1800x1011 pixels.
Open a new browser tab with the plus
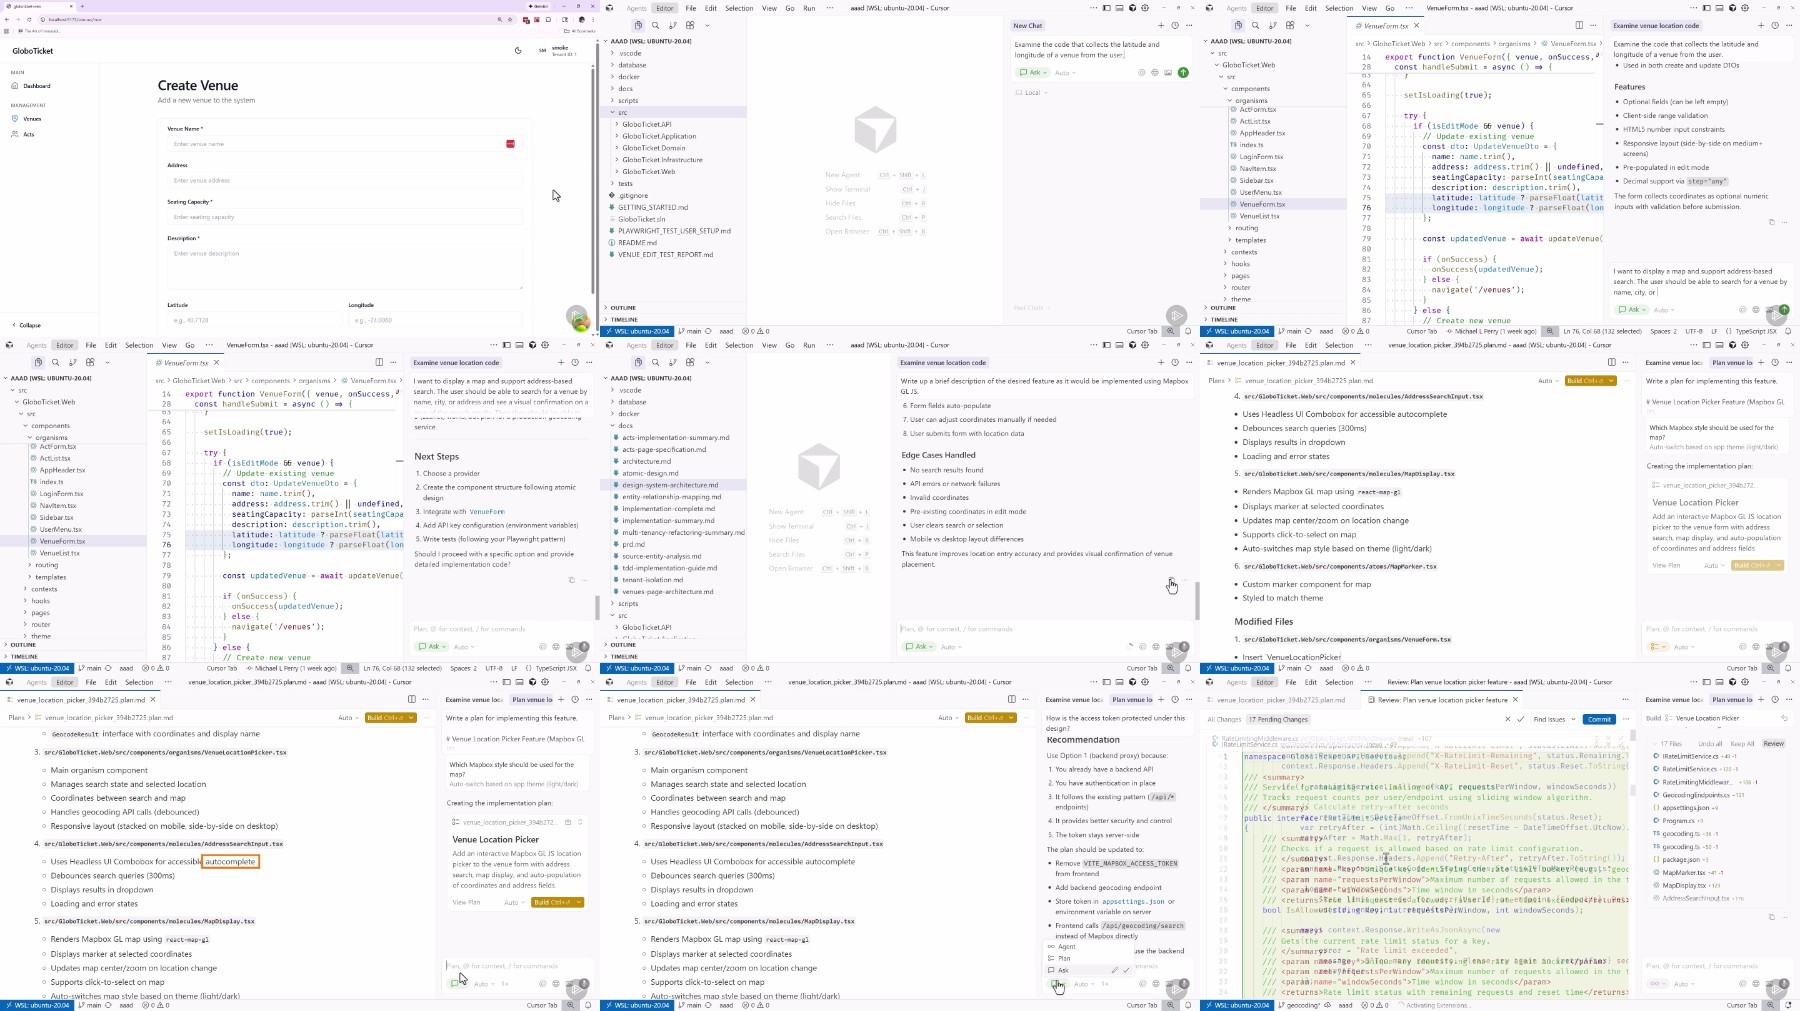tap(82, 6)
